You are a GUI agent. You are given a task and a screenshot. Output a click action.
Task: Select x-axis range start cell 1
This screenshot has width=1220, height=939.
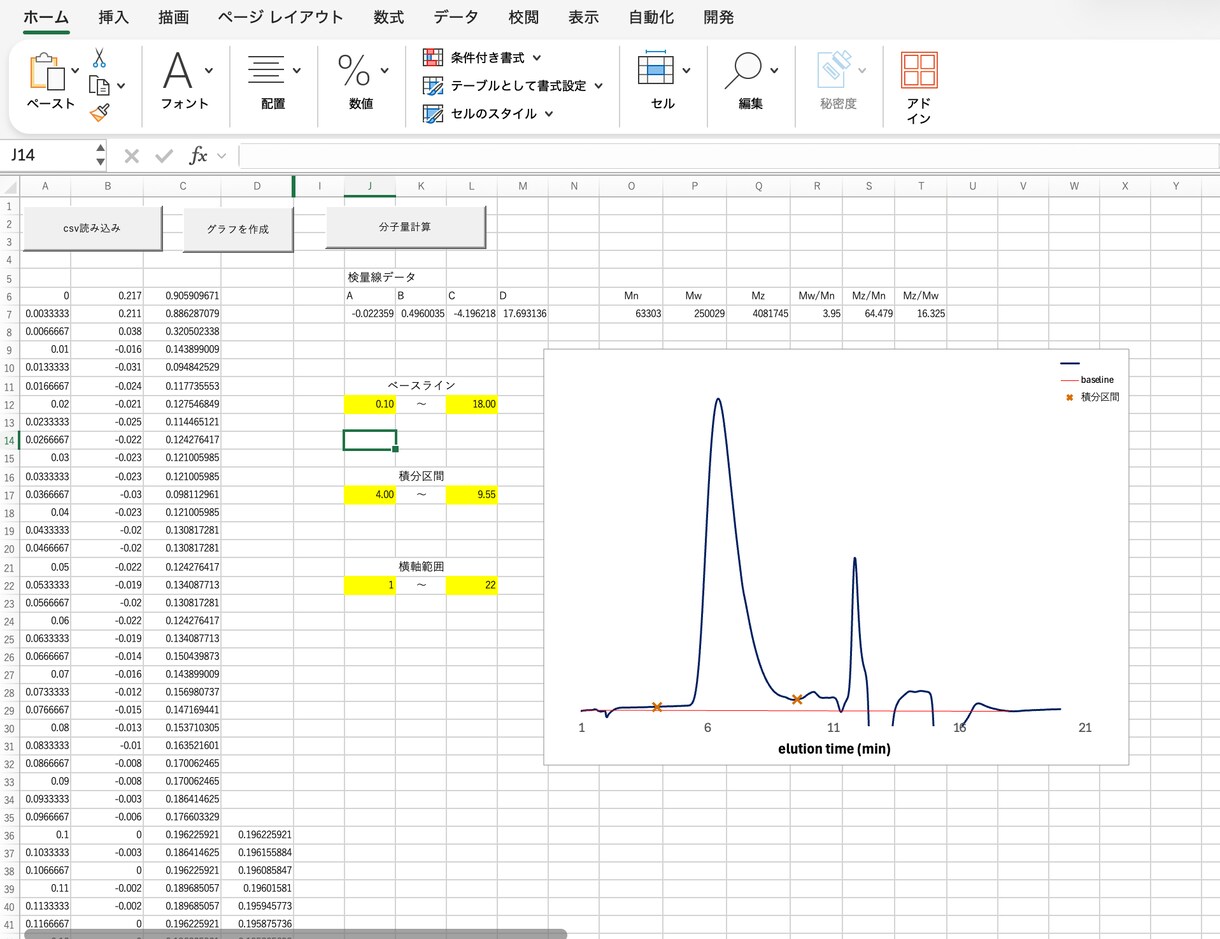[370, 585]
